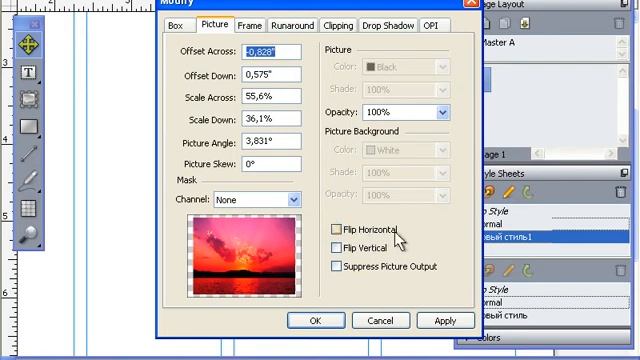Open the OPI tab
640x360 pixels.
coord(431,25)
